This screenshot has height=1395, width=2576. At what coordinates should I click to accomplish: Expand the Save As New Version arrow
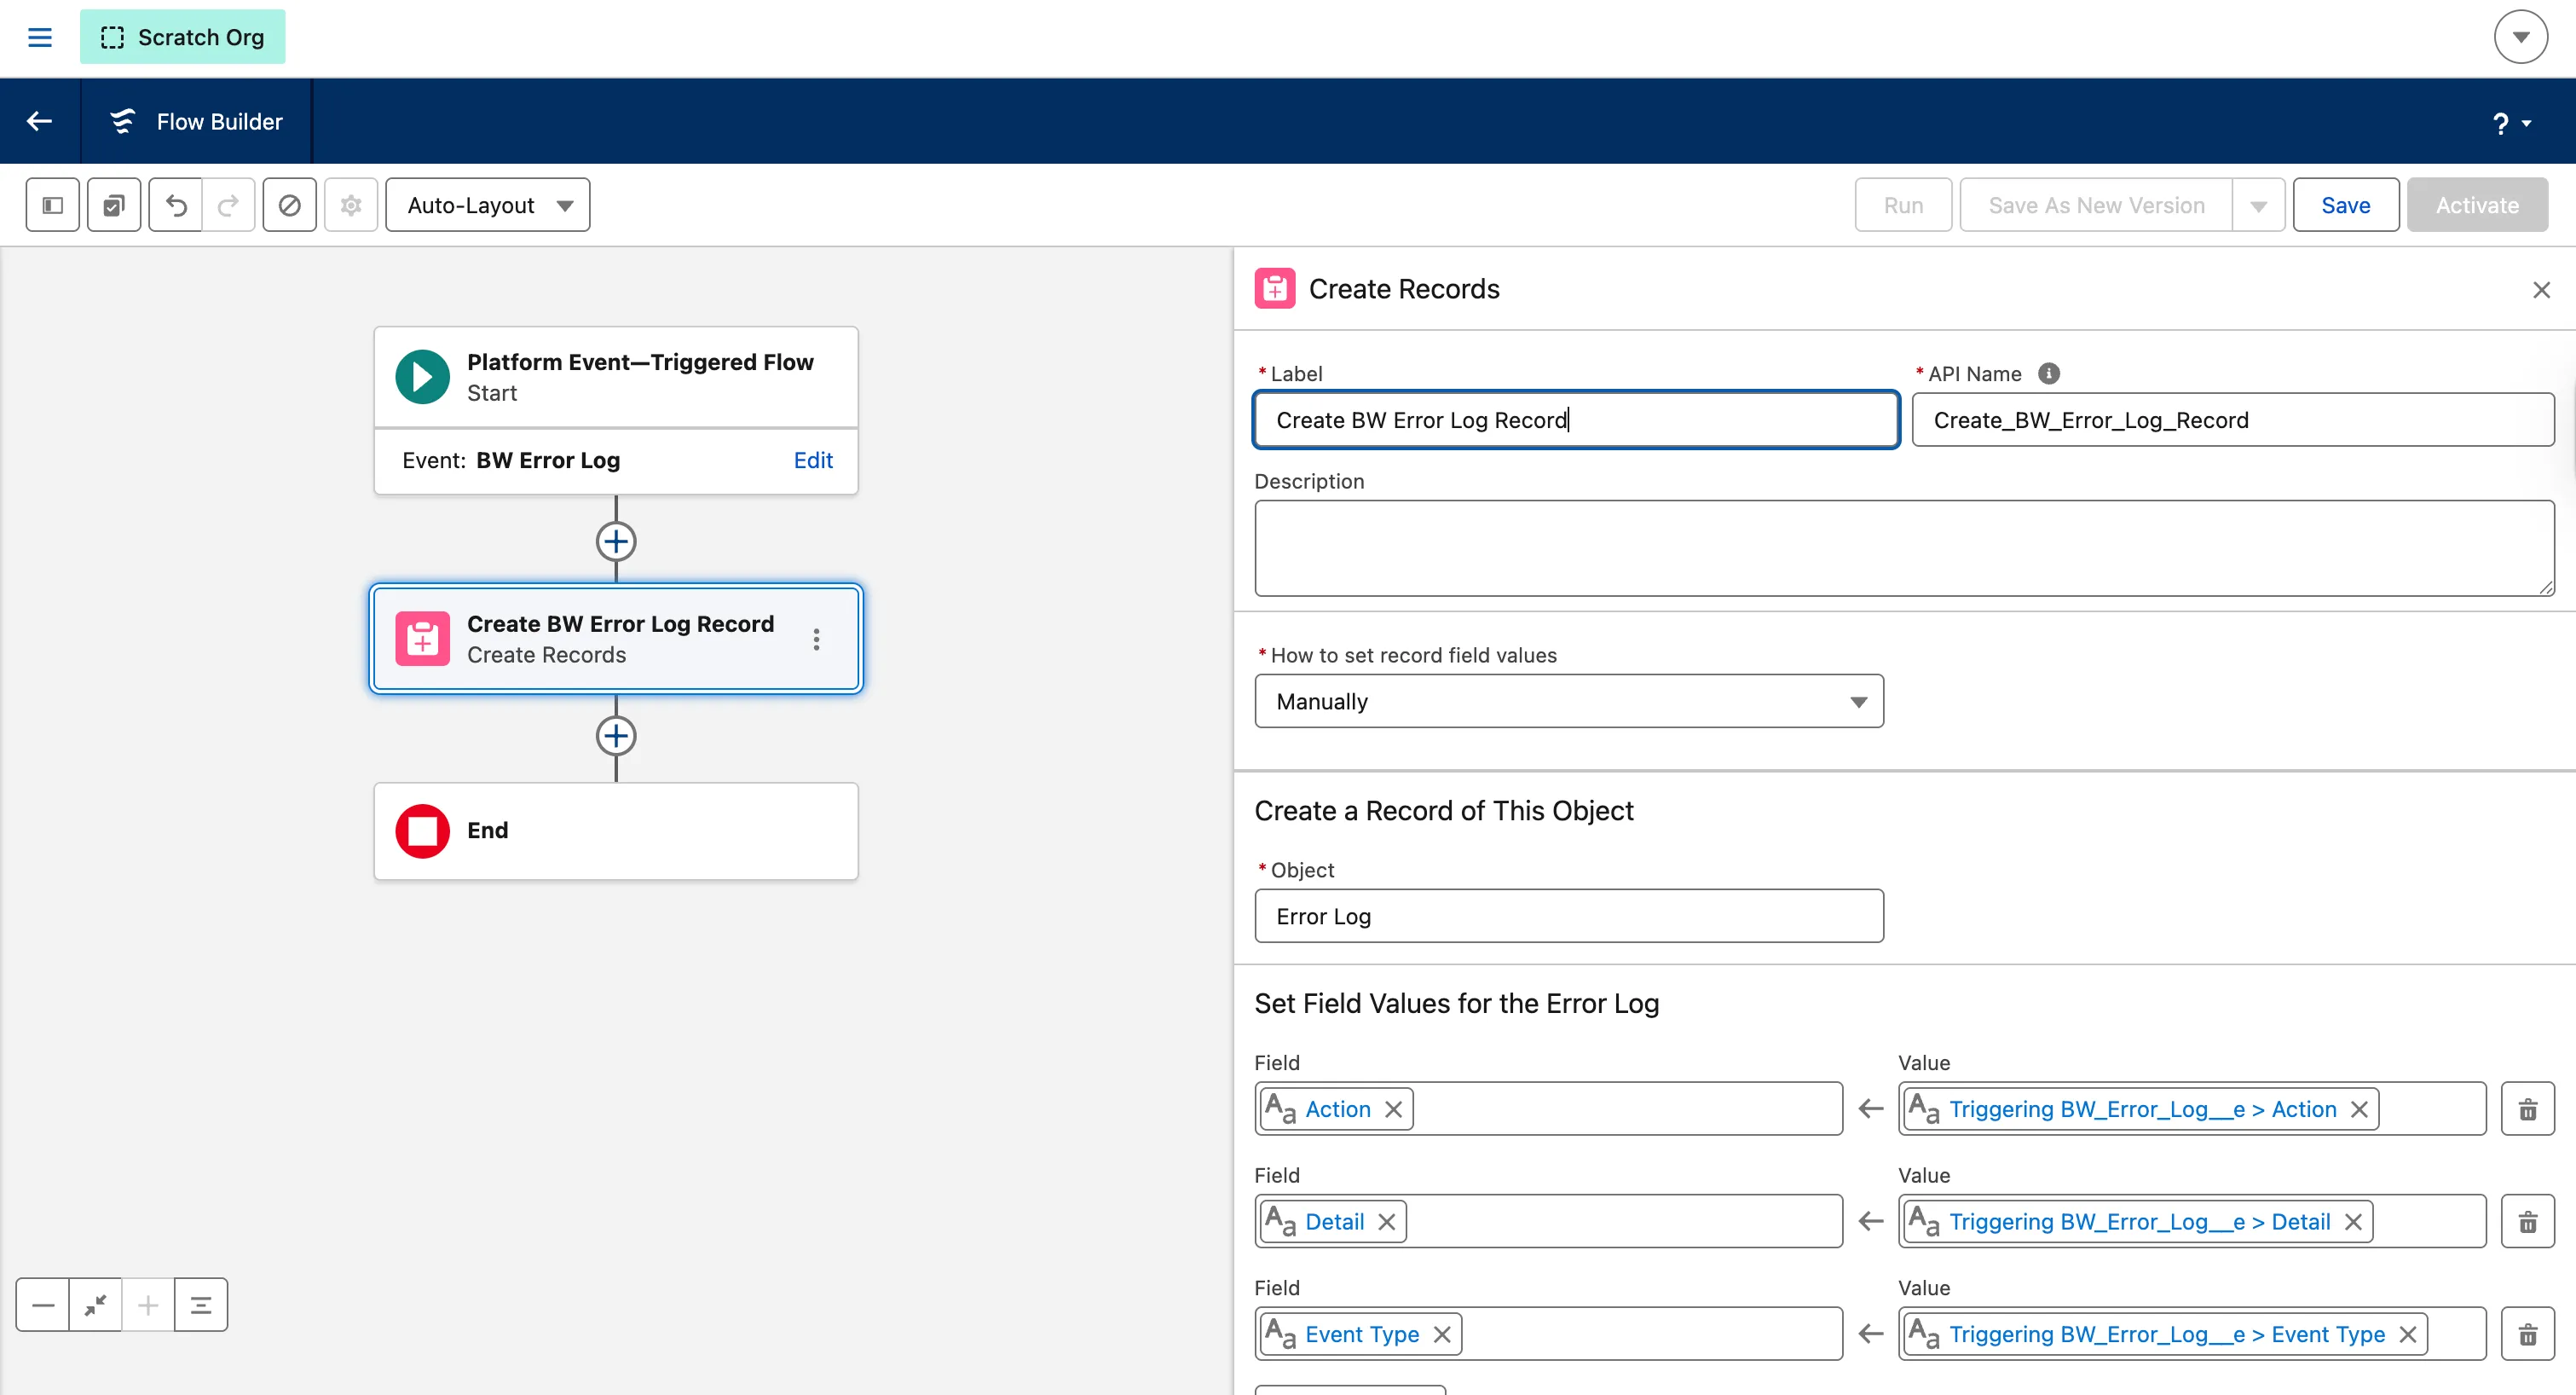2259,205
